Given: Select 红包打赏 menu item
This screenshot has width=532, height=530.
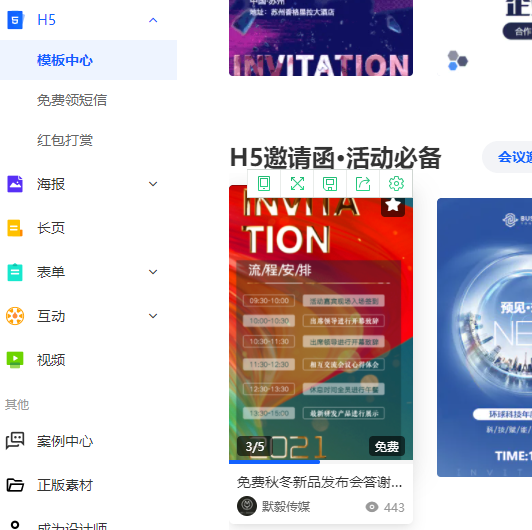Looking at the screenshot, I should click(65, 140).
